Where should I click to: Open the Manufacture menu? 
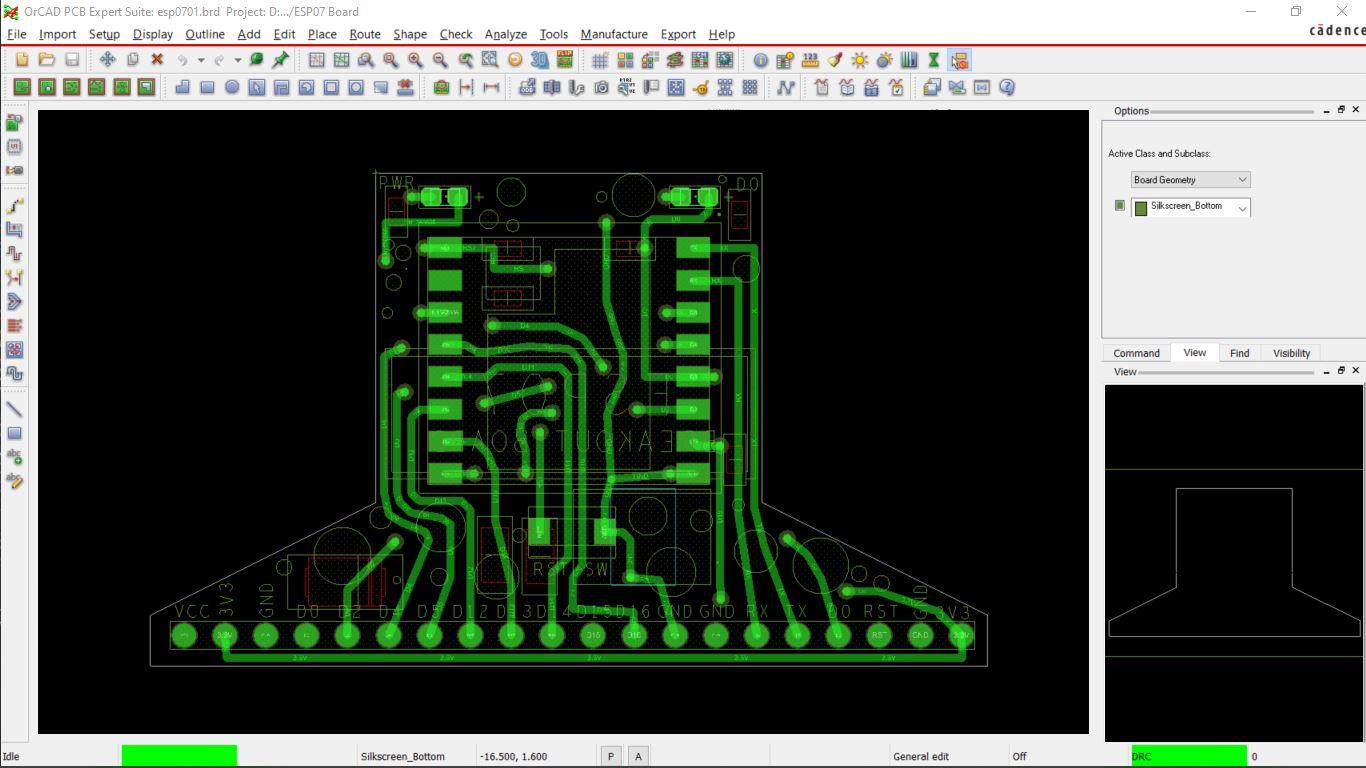(x=614, y=34)
